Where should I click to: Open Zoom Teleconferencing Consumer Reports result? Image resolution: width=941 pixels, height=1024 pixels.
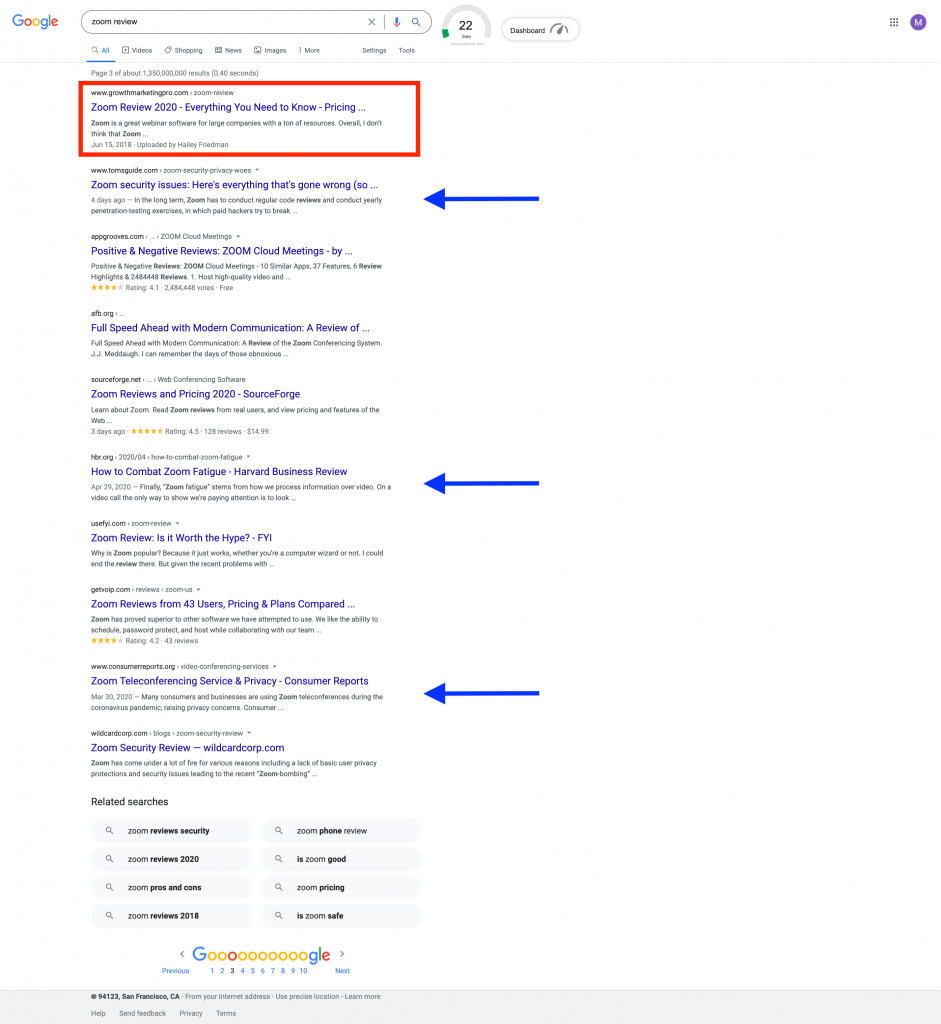(229, 681)
